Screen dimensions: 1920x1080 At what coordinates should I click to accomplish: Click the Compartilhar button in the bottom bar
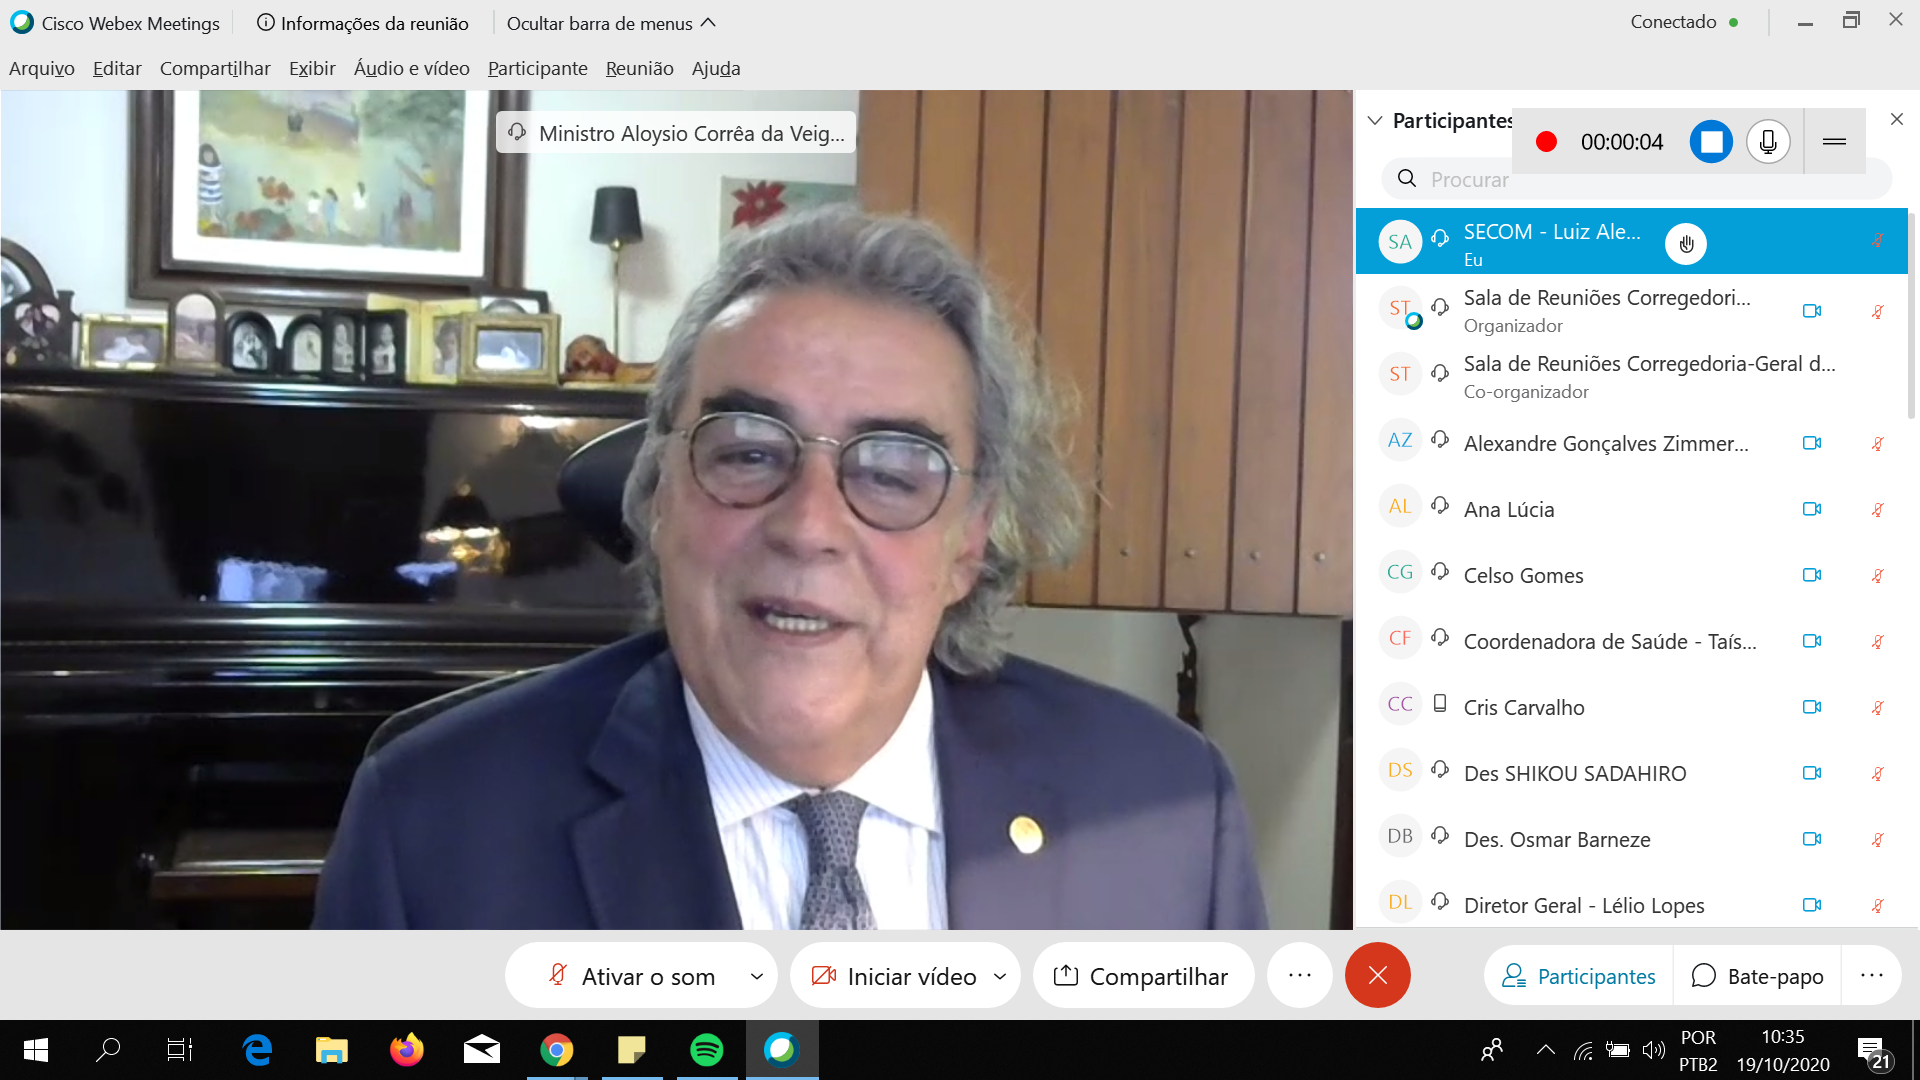(1142, 976)
